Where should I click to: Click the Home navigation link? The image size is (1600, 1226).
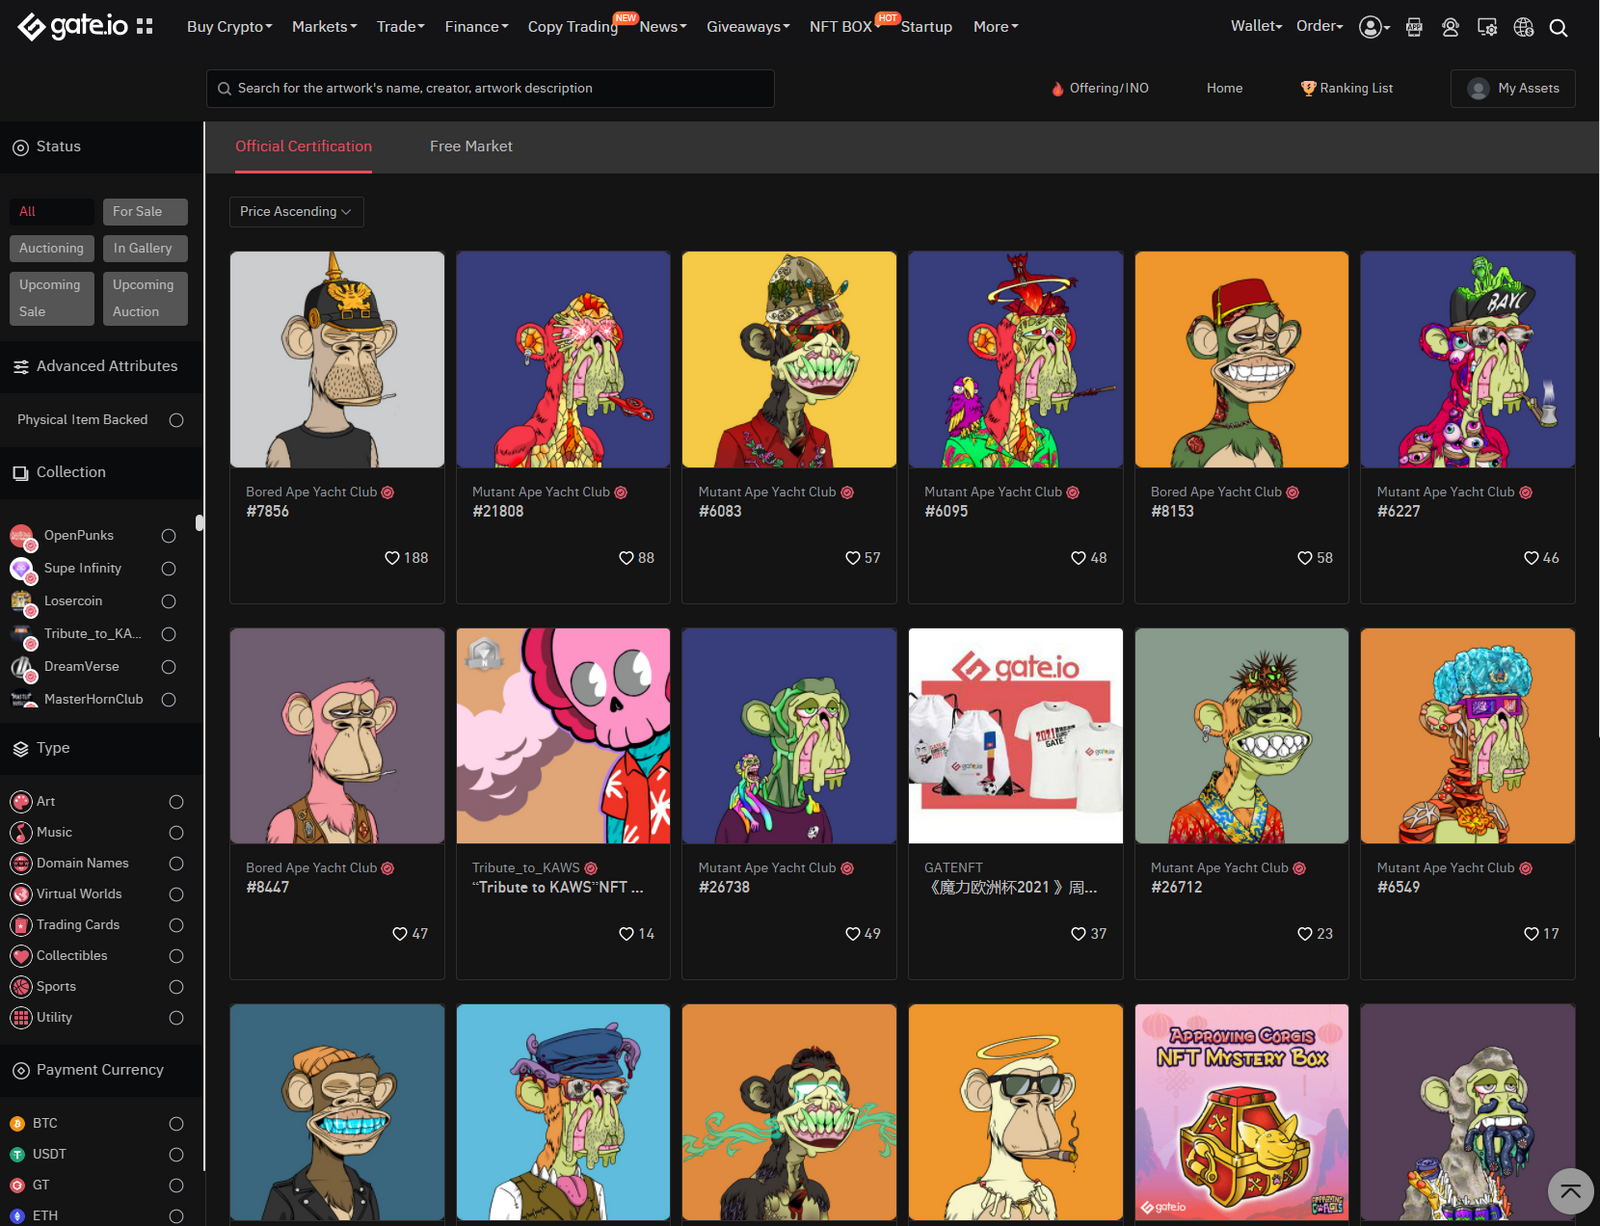click(1224, 89)
